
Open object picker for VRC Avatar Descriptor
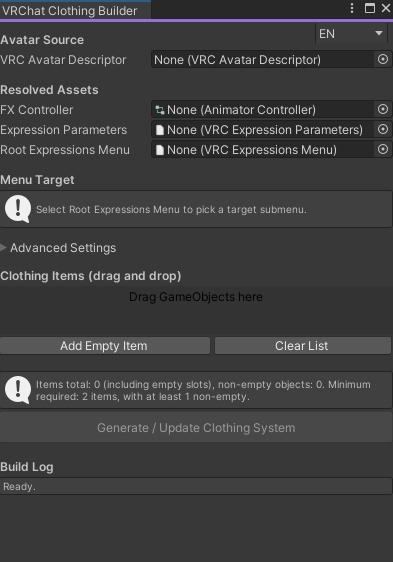[x=383, y=59]
